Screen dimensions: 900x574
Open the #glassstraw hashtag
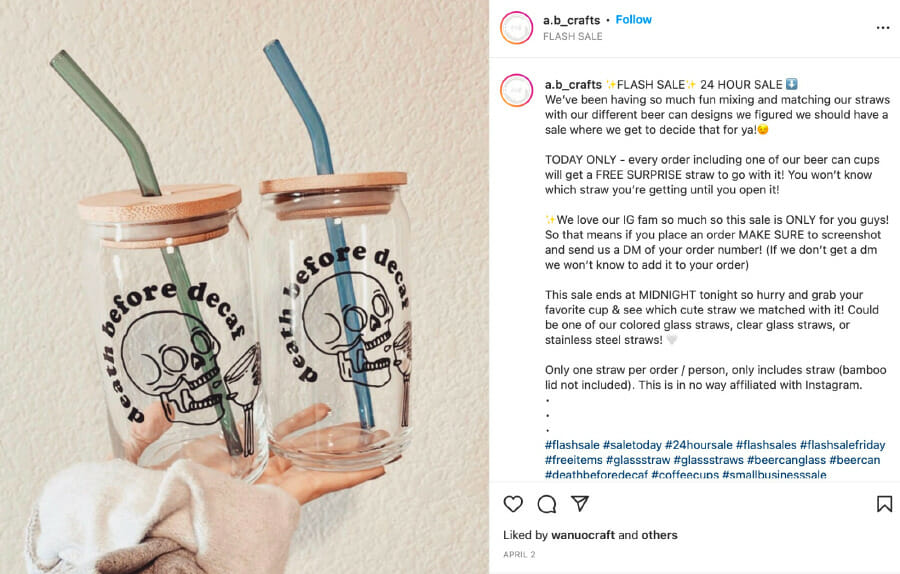(x=638, y=460)
